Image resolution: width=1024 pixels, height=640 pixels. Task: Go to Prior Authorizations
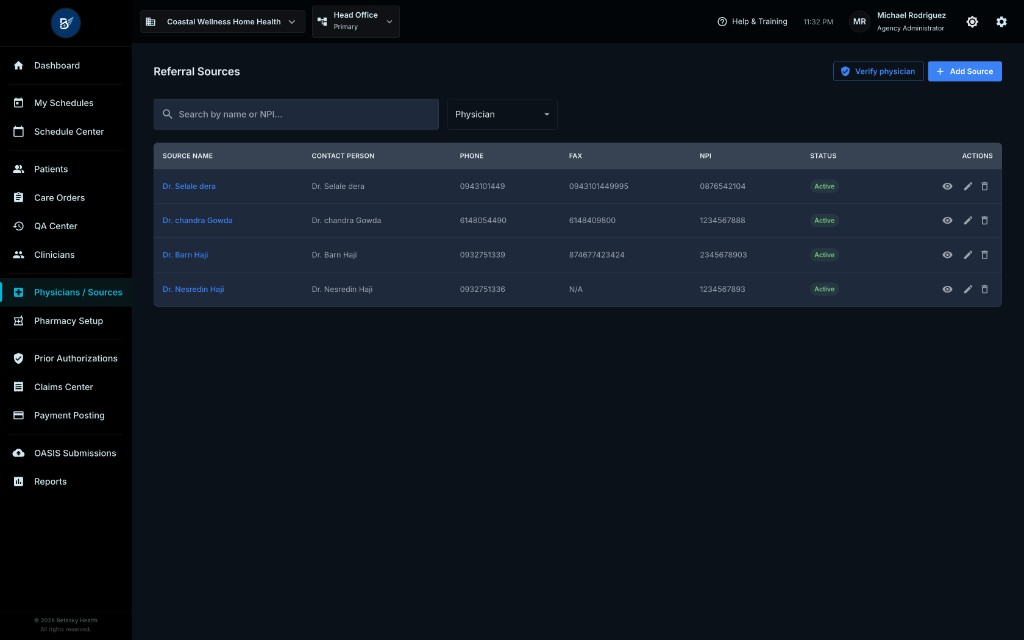pyautogui.click(x=66, y=358)
